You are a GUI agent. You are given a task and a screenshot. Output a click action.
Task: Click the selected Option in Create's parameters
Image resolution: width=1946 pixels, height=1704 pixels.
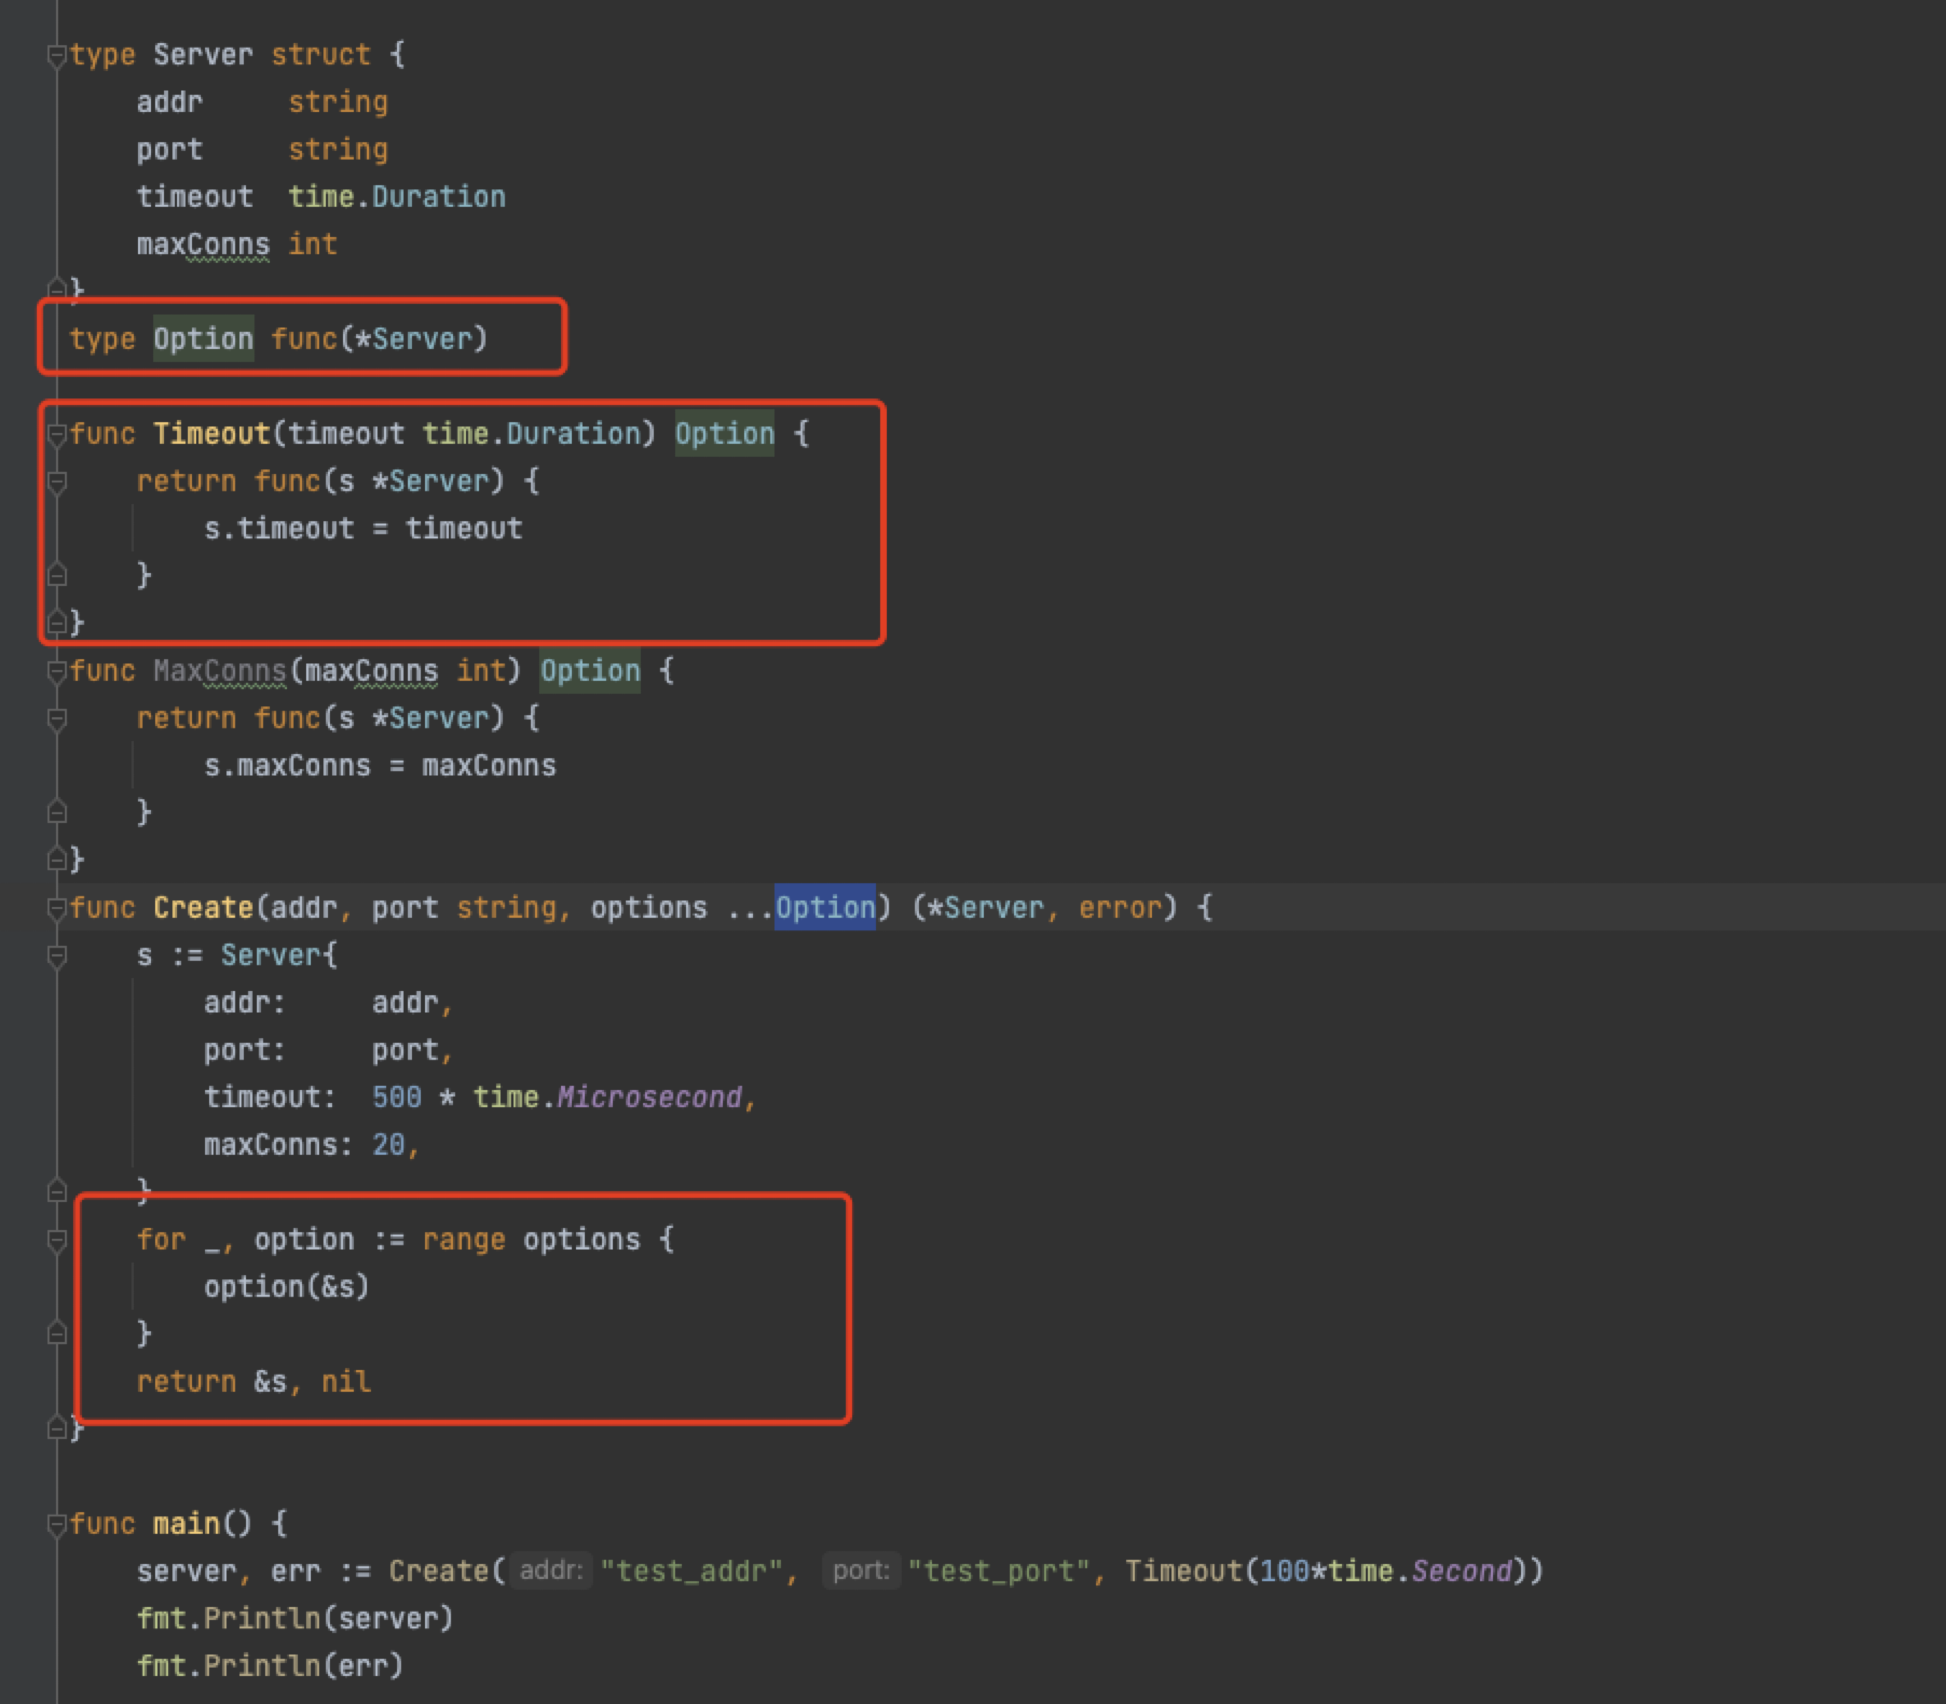point(825,908)
